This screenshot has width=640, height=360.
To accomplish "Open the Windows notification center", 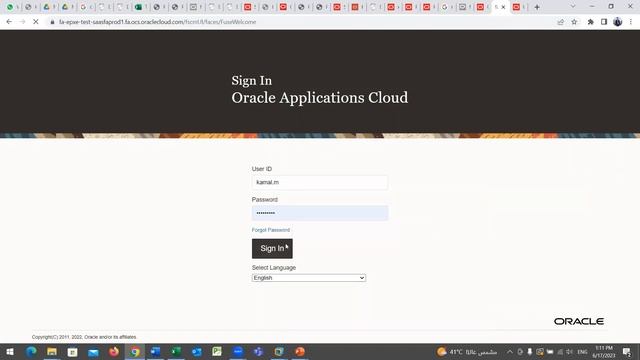I will (x=627, y=352).
